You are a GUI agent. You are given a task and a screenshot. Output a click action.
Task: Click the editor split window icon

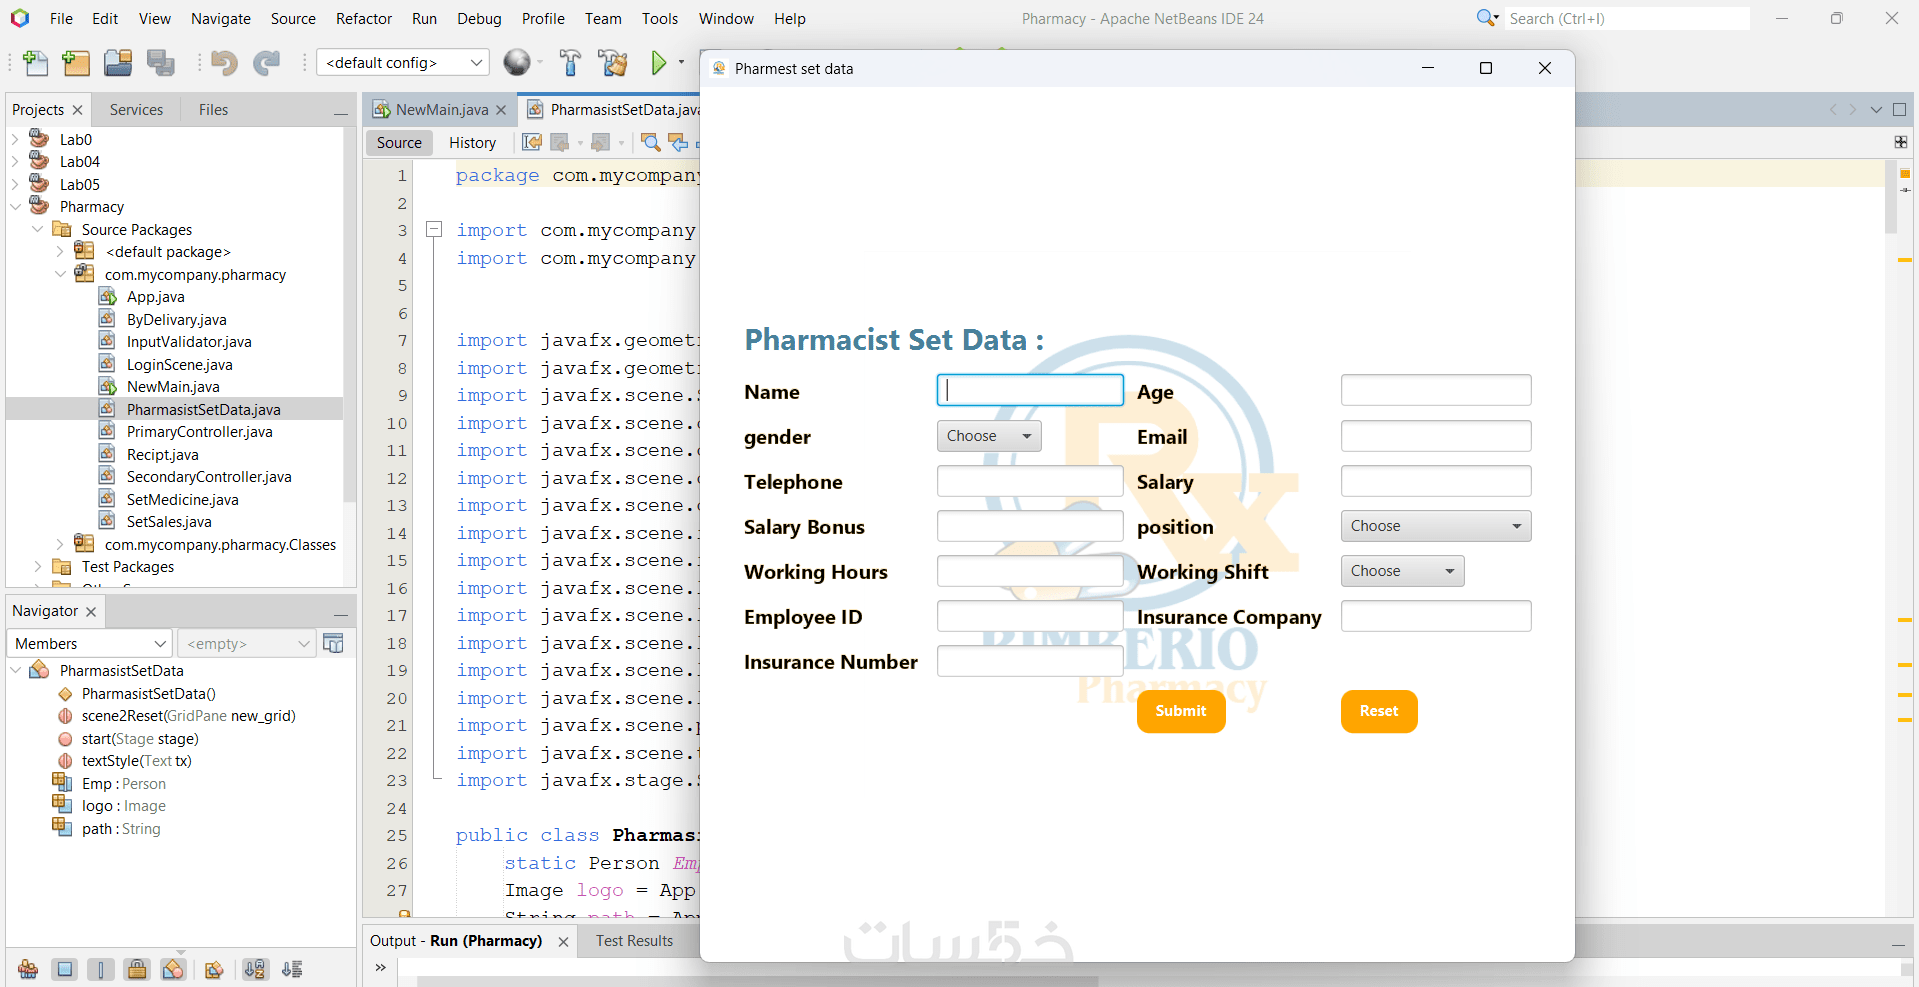[1901, 142]
